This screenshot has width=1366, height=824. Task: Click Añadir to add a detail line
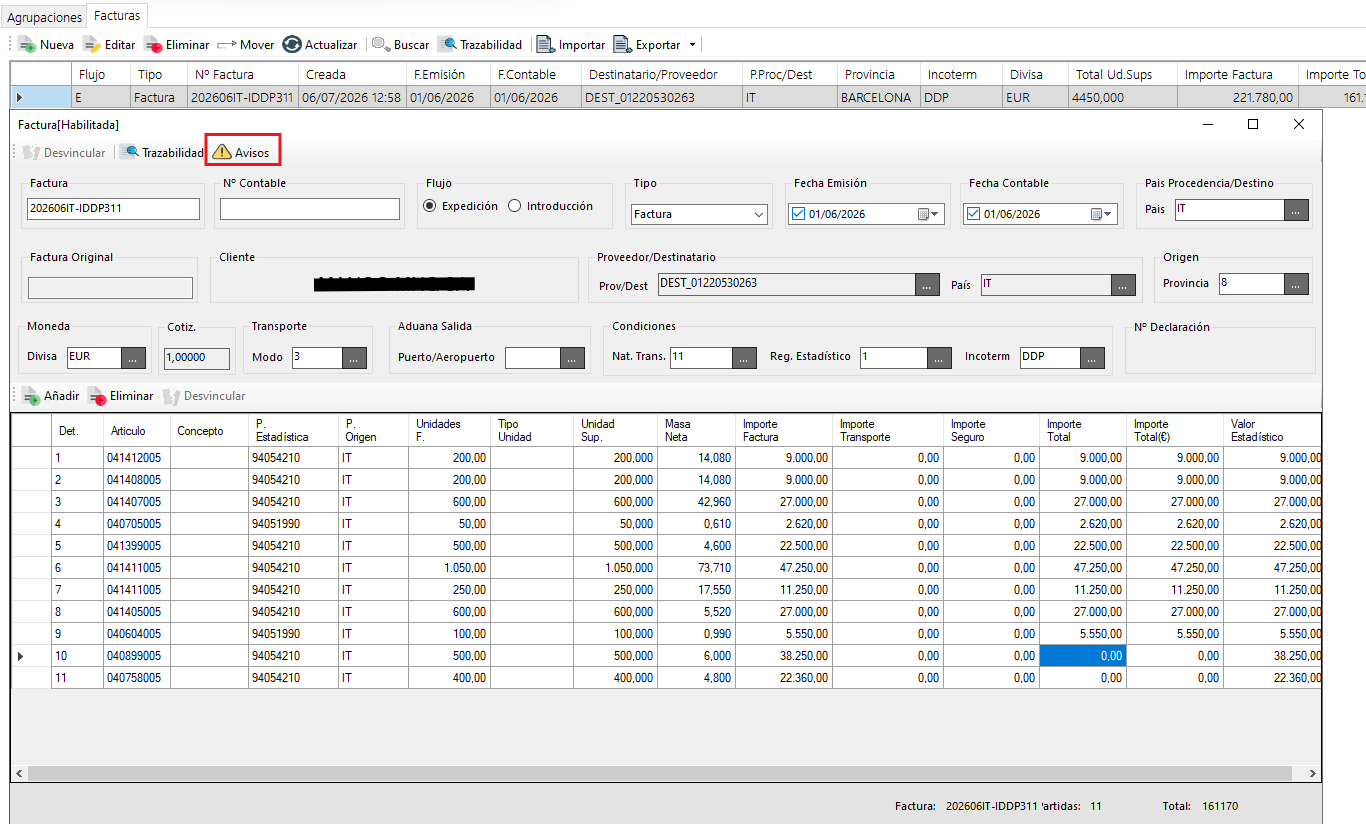tap(49, 396)
